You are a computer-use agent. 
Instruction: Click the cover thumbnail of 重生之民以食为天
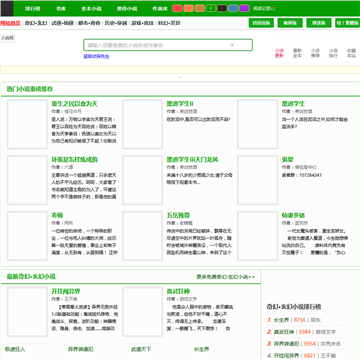click(27, 124)
